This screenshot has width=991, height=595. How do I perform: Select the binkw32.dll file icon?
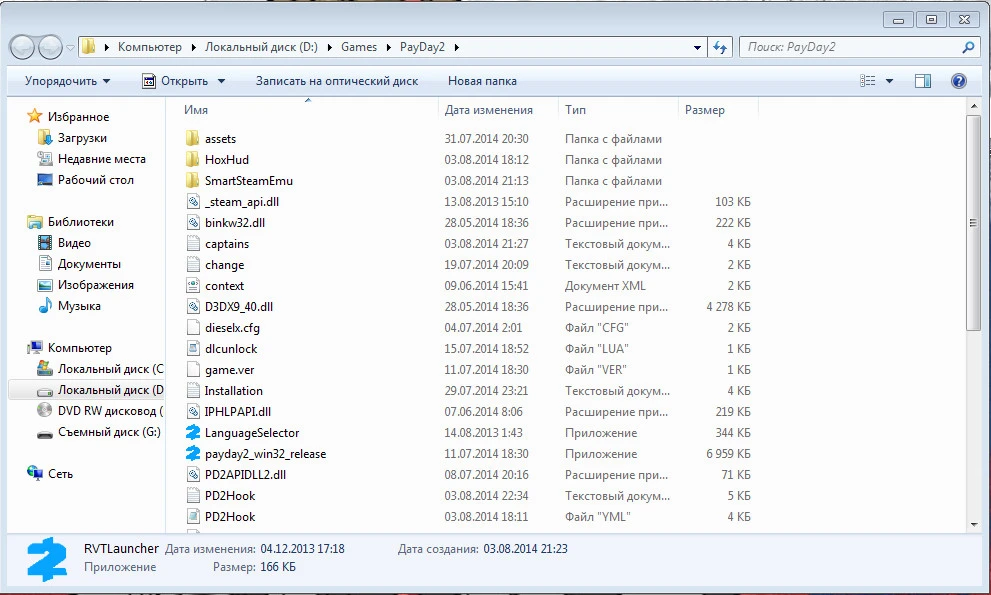point(193,223)
